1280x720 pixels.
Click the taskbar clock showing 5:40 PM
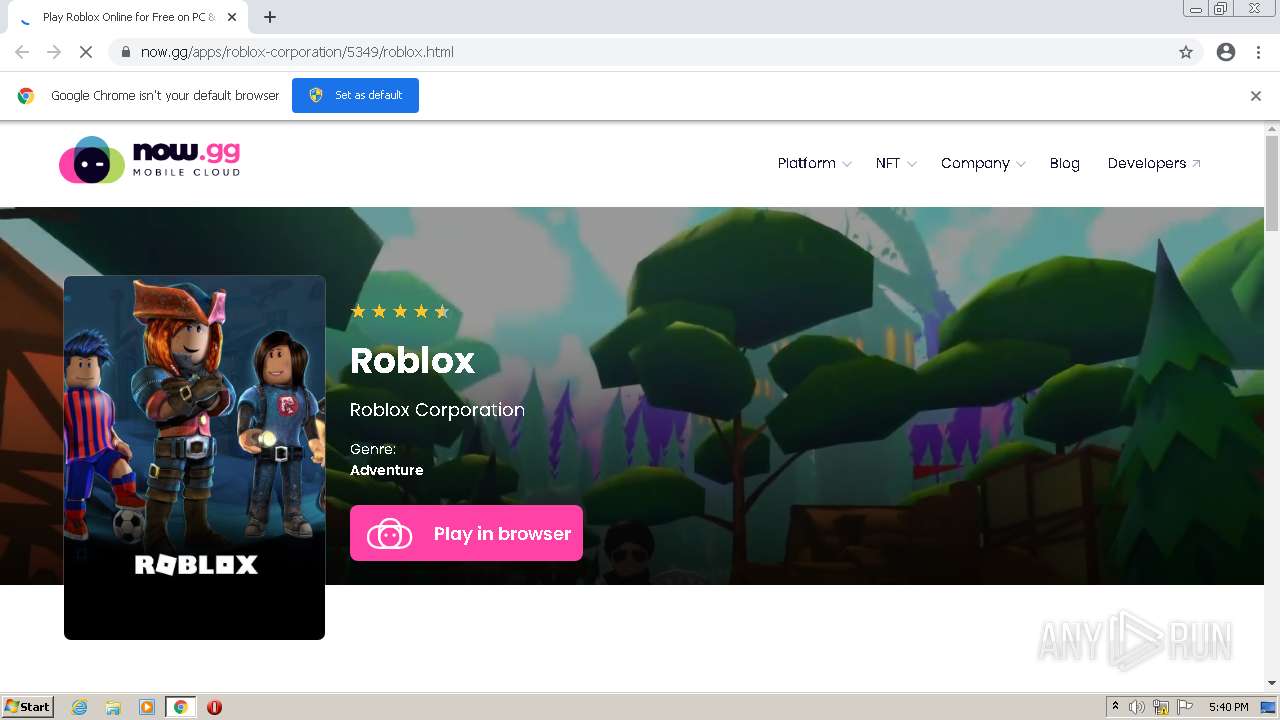1228,707
